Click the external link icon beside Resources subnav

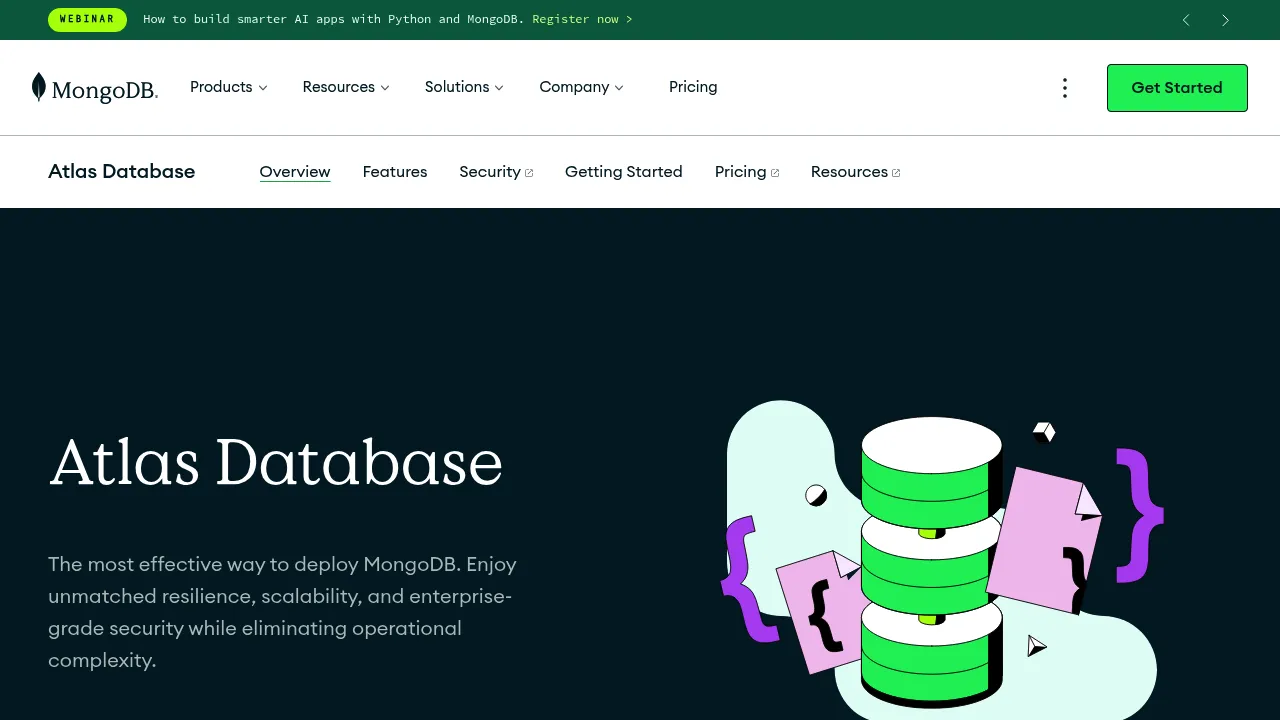896,173
